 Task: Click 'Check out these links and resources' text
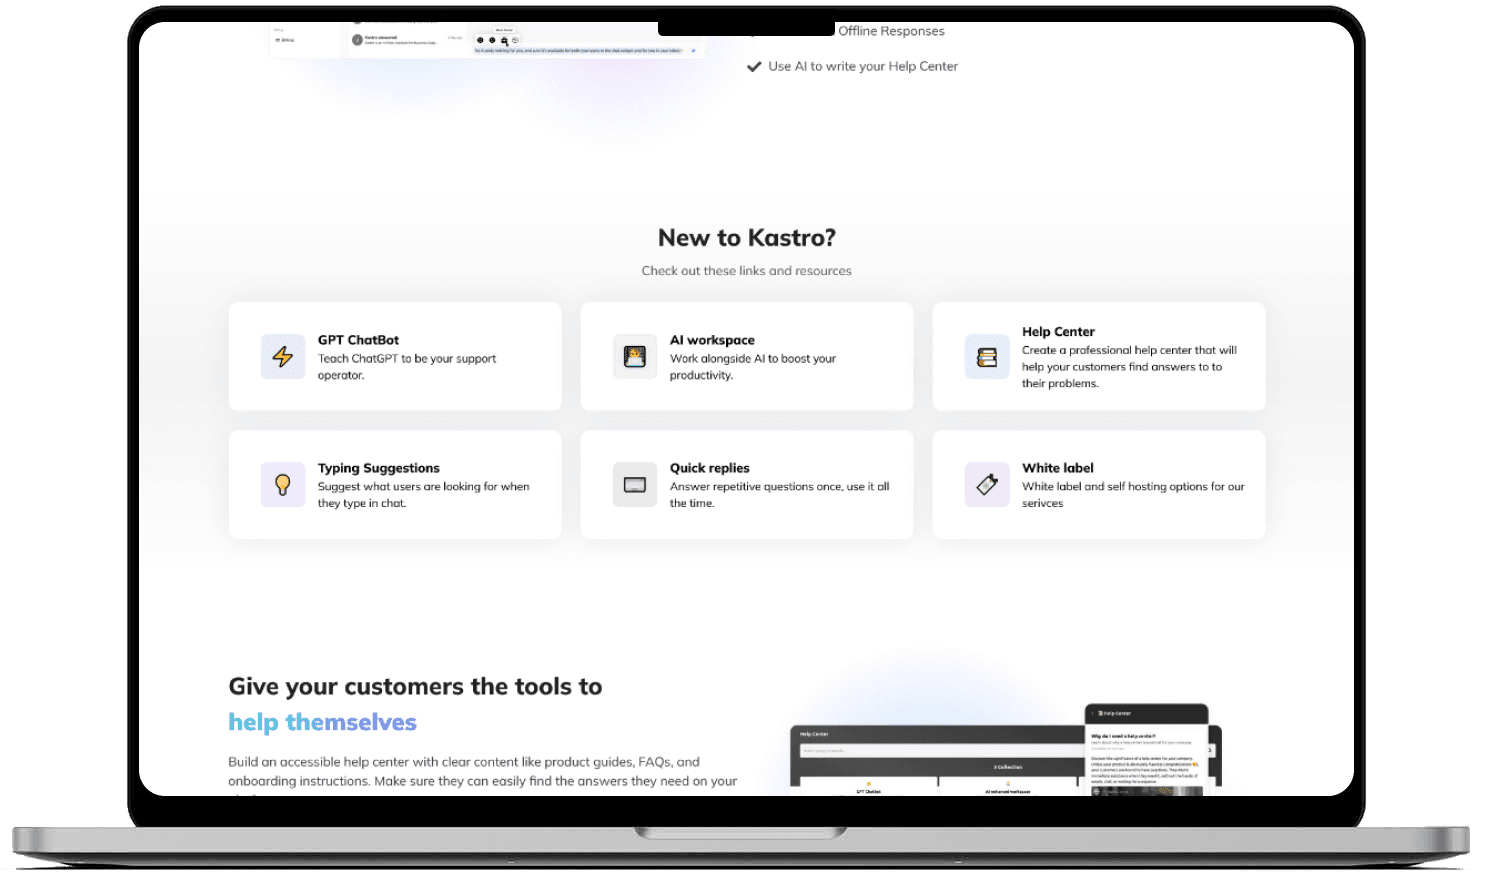coord(747,271)
